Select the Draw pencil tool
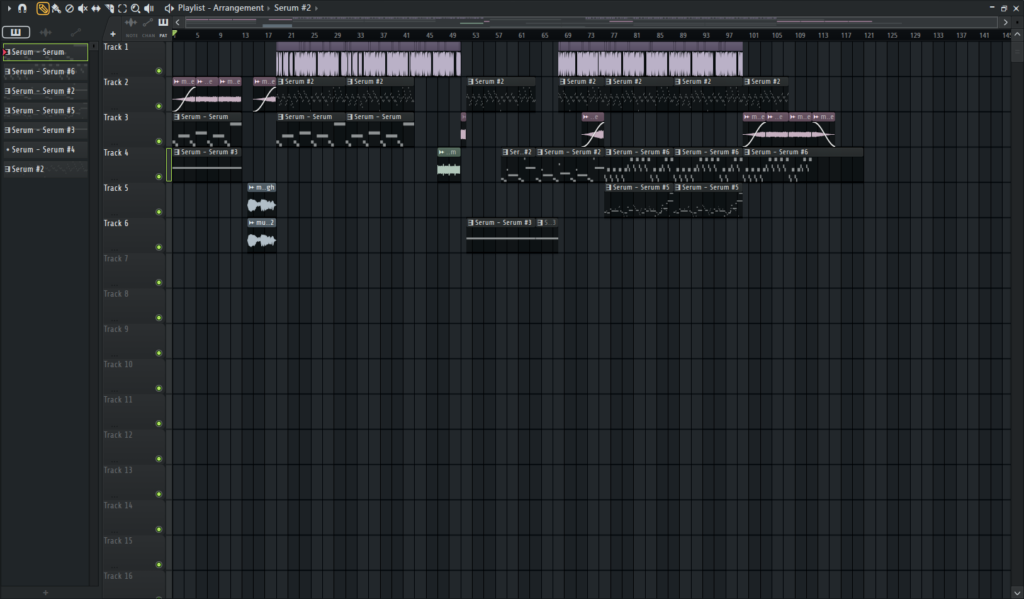This screenshot has height=599, width=1024. pos(43,8)
